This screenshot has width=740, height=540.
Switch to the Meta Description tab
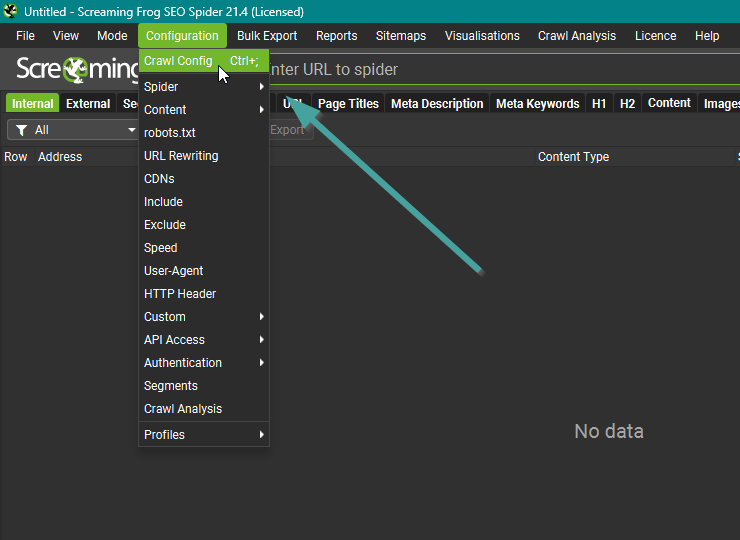click(x=437, y=104)
